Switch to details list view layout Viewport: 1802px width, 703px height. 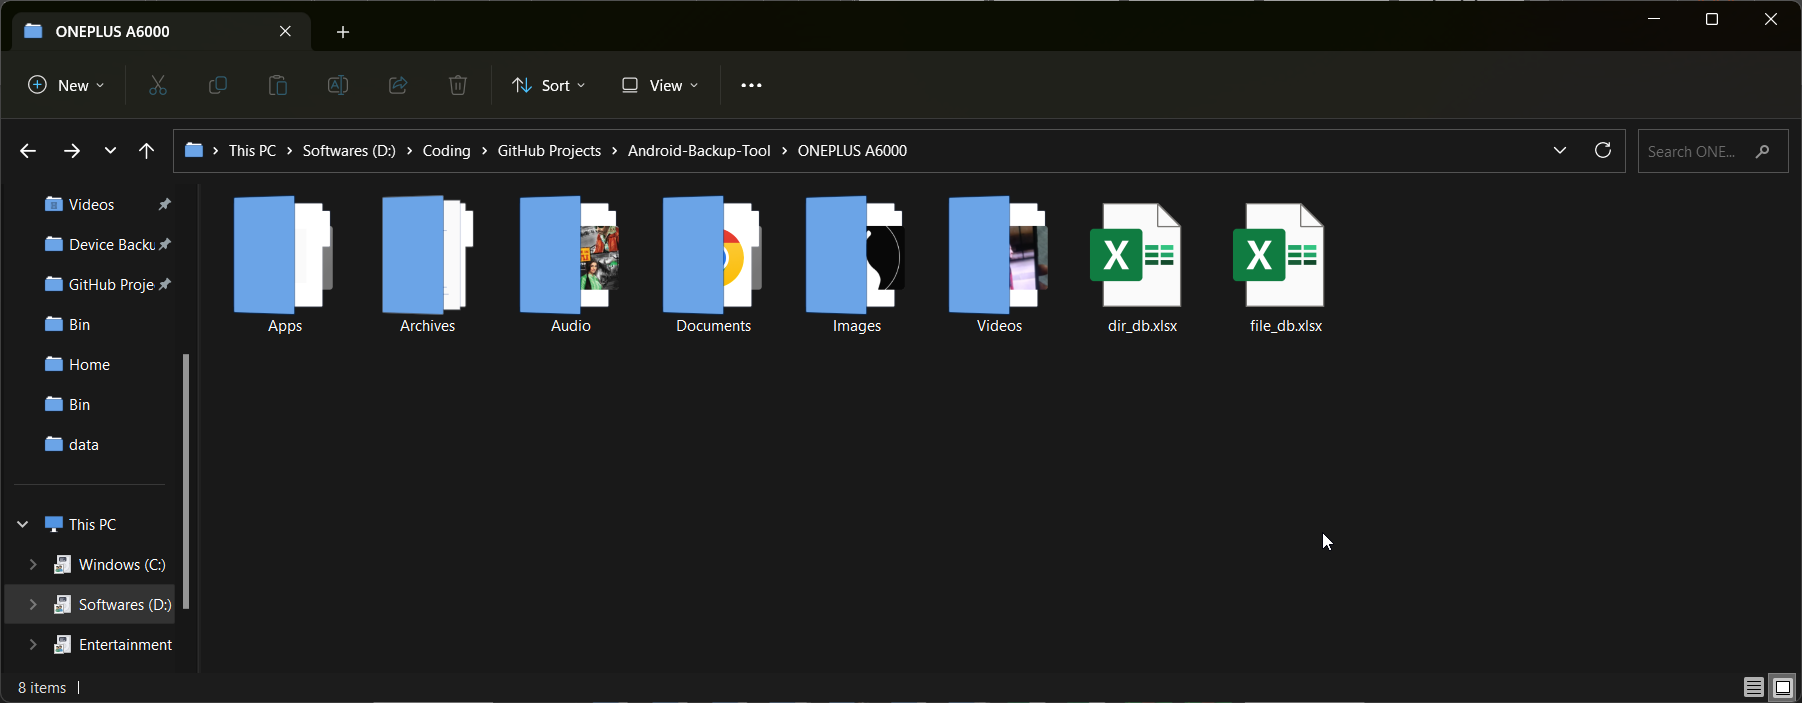(1754, 687)
